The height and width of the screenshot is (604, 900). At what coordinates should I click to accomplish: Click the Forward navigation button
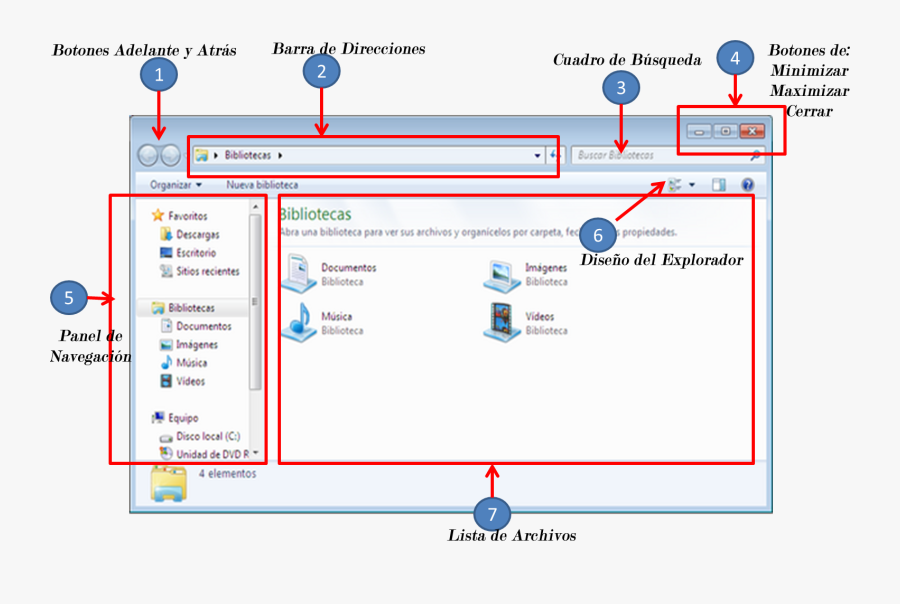click(172, 155)
